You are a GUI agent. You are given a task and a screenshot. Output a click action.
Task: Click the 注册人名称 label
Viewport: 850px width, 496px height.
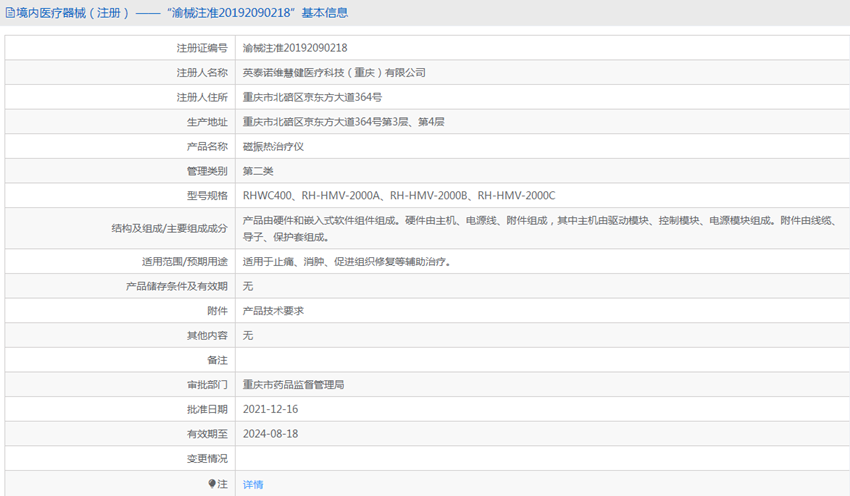click(202, 73)
